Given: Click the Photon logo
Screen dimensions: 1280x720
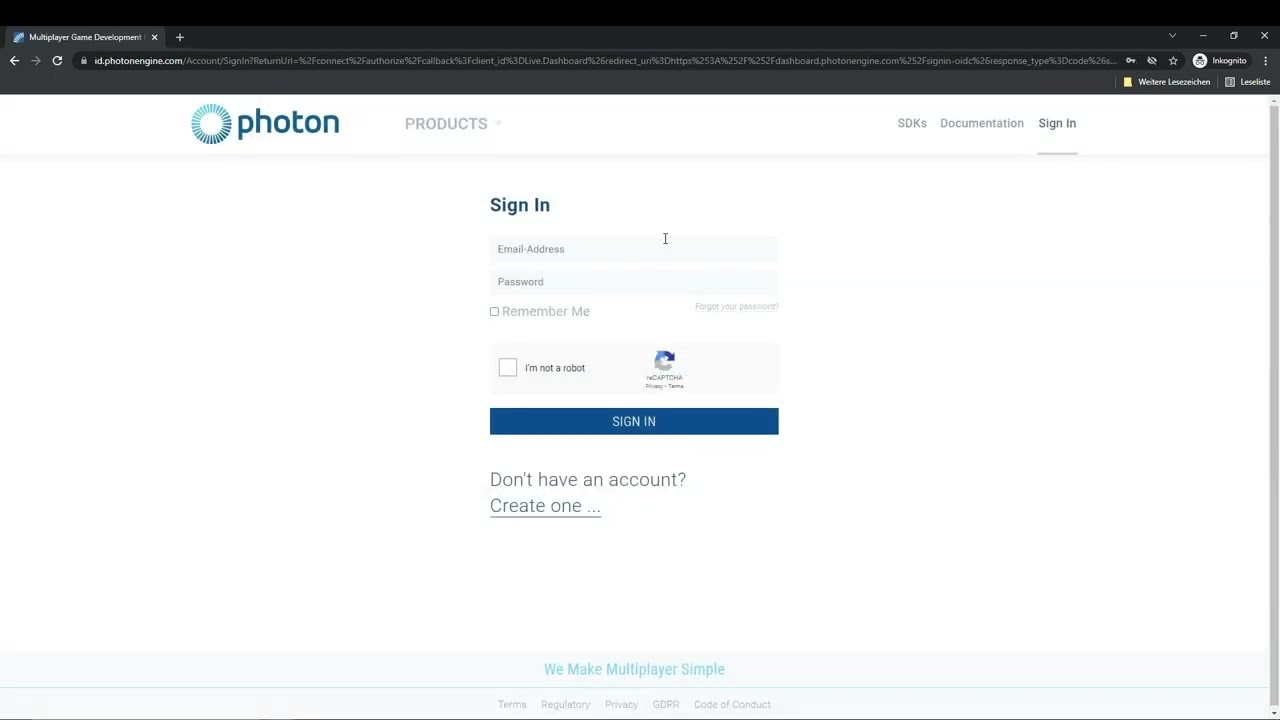Looking at the screenshot, I should tap(265, 124).
